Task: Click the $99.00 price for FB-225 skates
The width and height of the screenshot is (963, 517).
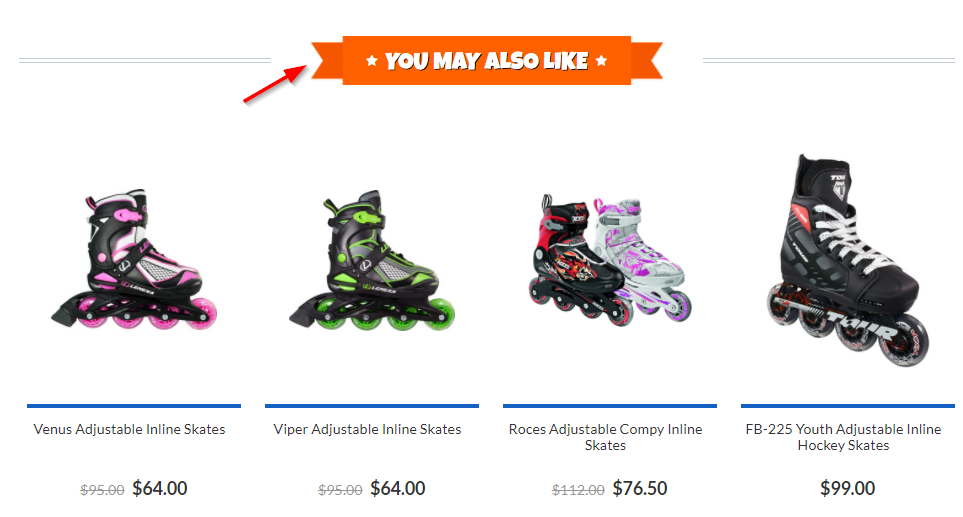Action: 848,488
